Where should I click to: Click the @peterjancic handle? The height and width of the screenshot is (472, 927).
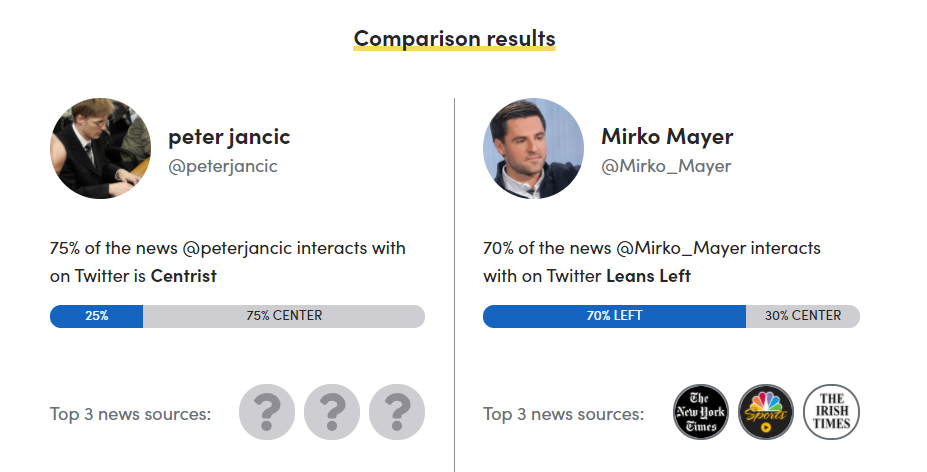point(222,166)
